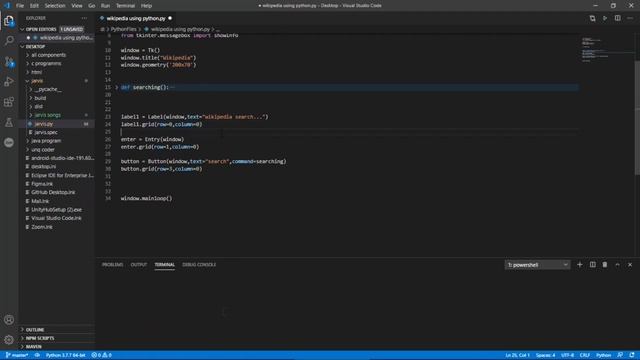Screen dimensions: 640x360
Task: Click the Python 3.7.7 64-bit interpreter selector
Action: point(65,355)
